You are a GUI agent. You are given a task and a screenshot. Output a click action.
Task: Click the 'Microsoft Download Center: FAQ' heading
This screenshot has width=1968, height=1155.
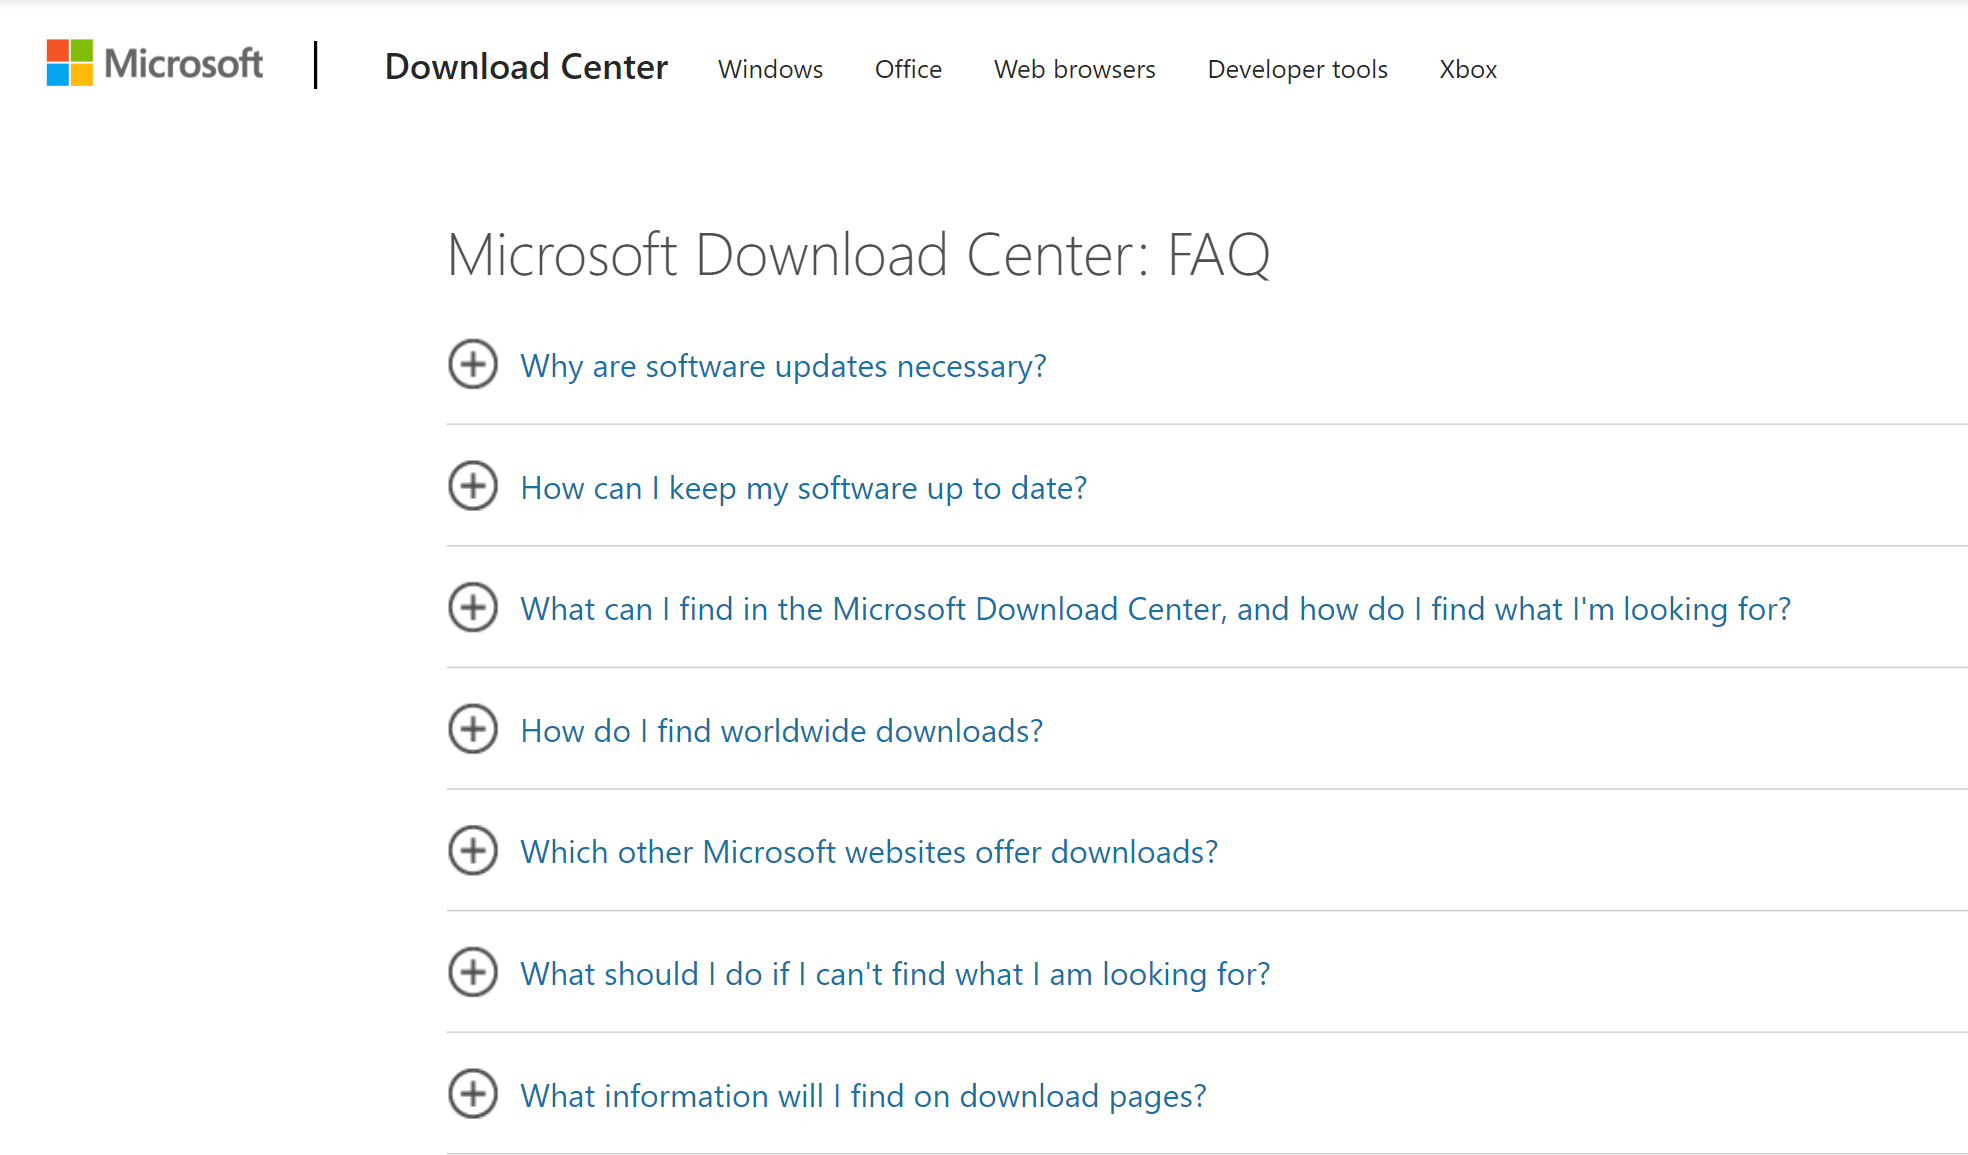tap(858, 255)
